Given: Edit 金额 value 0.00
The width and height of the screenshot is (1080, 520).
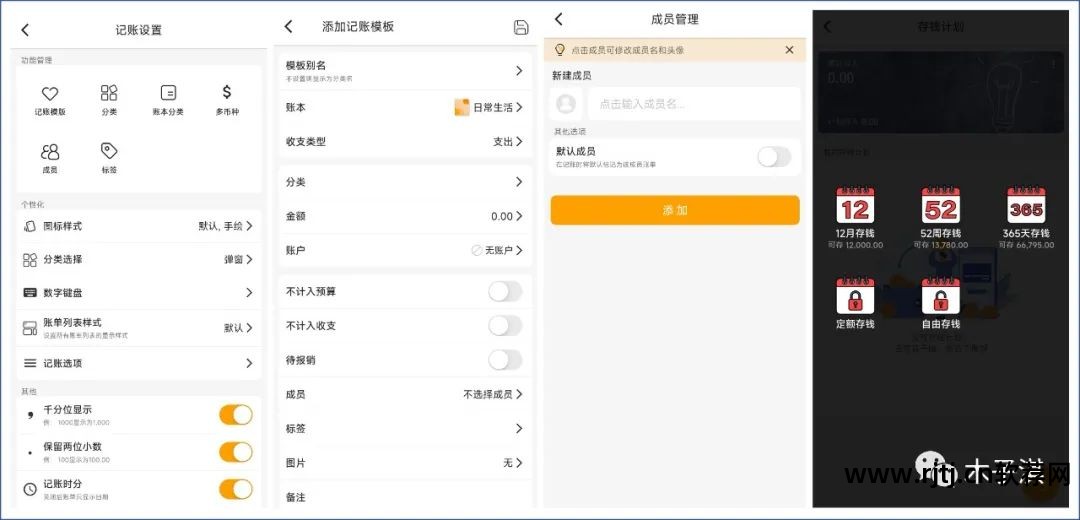Looking at the screenshot, I should [507, 216].
